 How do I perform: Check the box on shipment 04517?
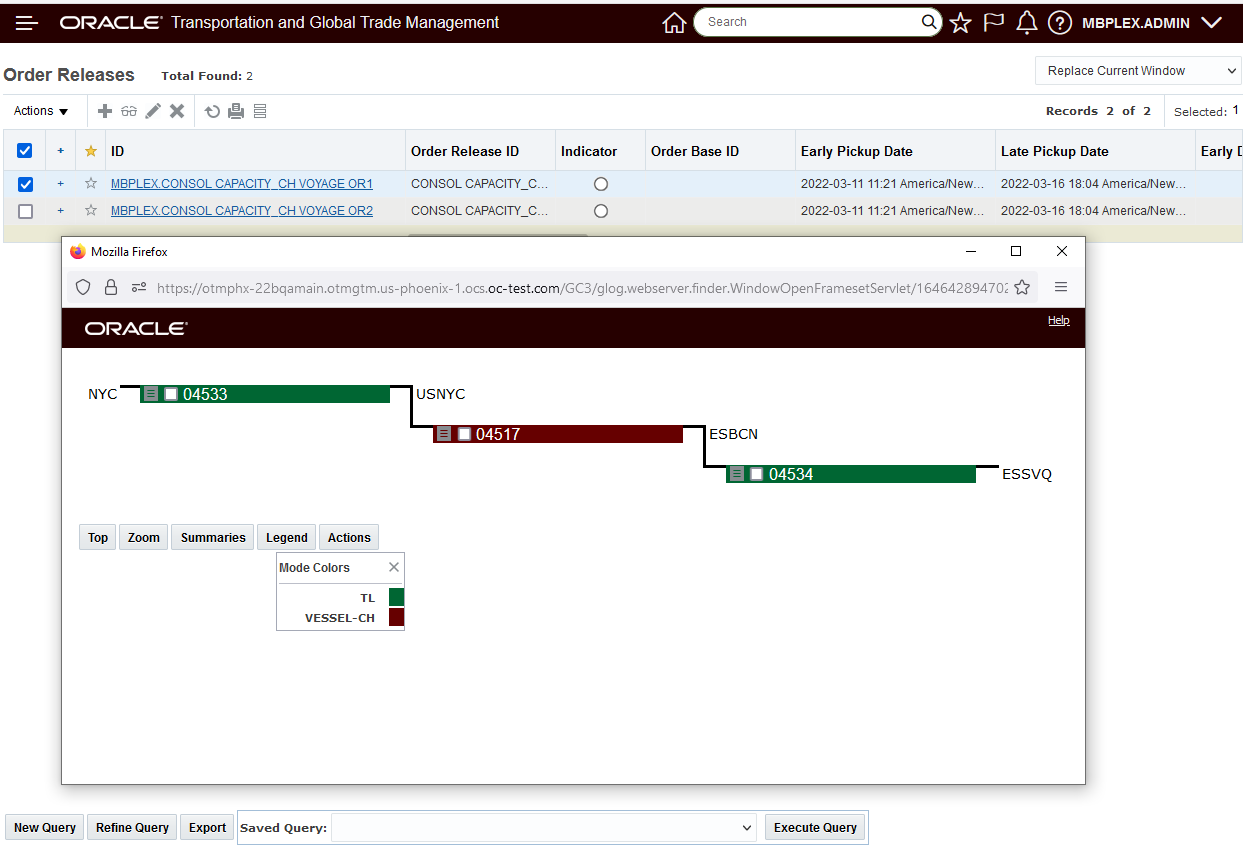(x=464, y=434)
